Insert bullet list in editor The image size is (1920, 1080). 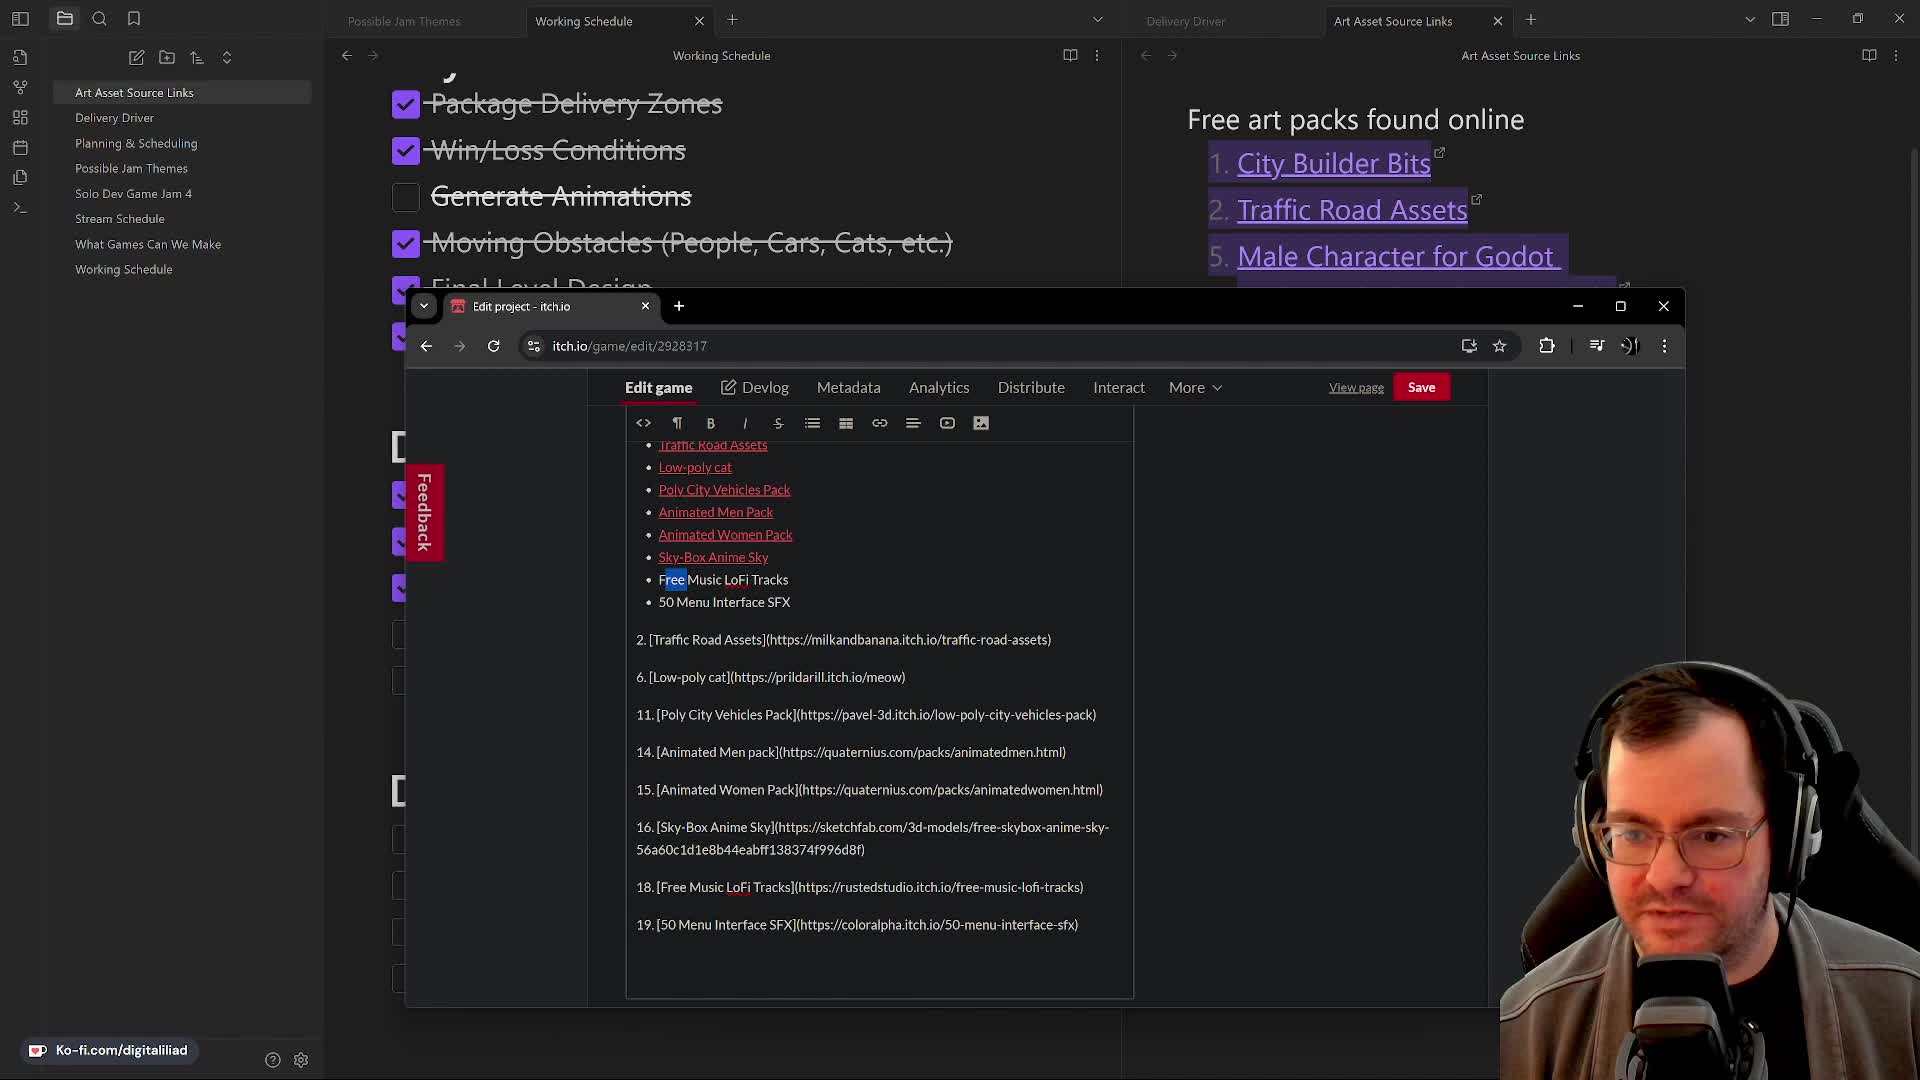click(812, 423)
